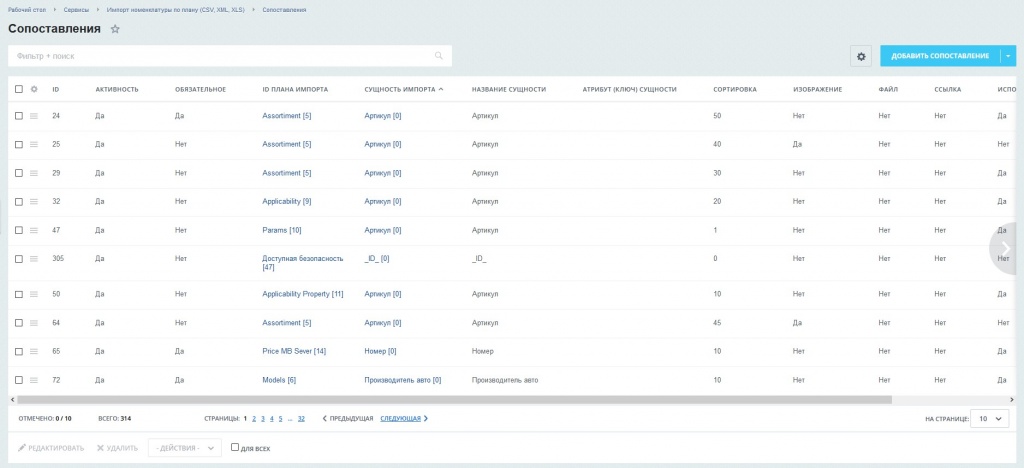1024x468 pixels.
Task: Open import by plan breadcrumb item
Action: coord(176,10)
